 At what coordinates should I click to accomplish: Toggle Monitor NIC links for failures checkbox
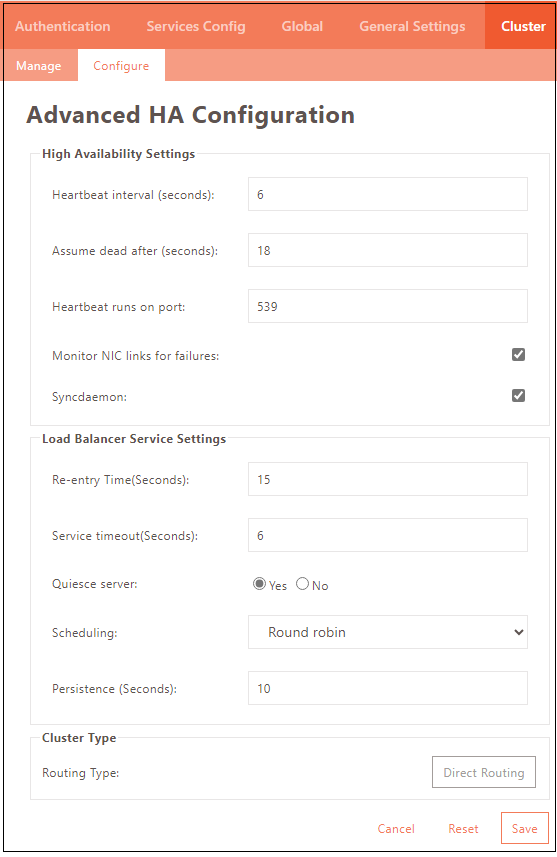pyautogui.click(x=518, y=355)
